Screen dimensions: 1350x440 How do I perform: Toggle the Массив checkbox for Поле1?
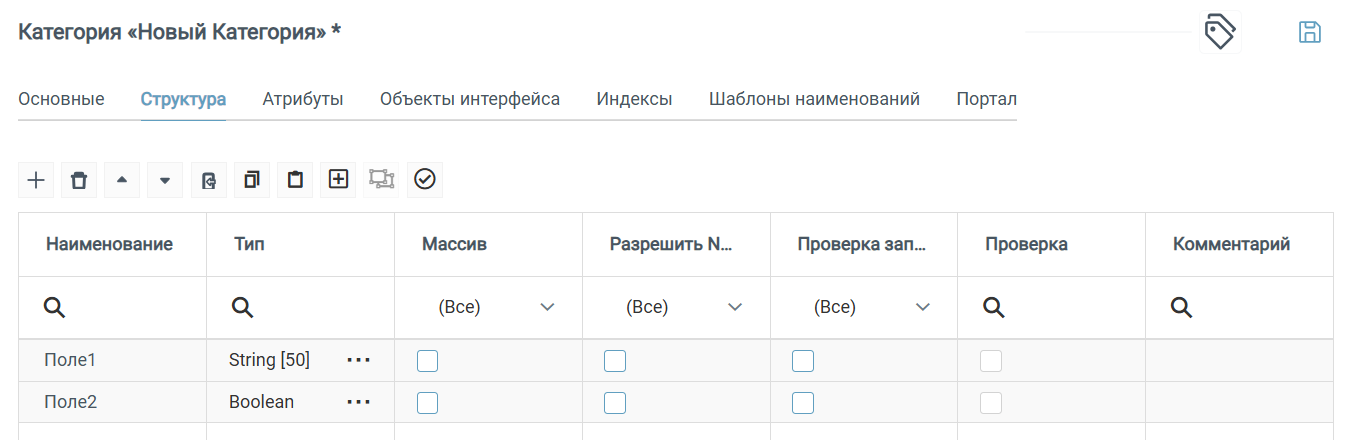[x=427, y=361]
